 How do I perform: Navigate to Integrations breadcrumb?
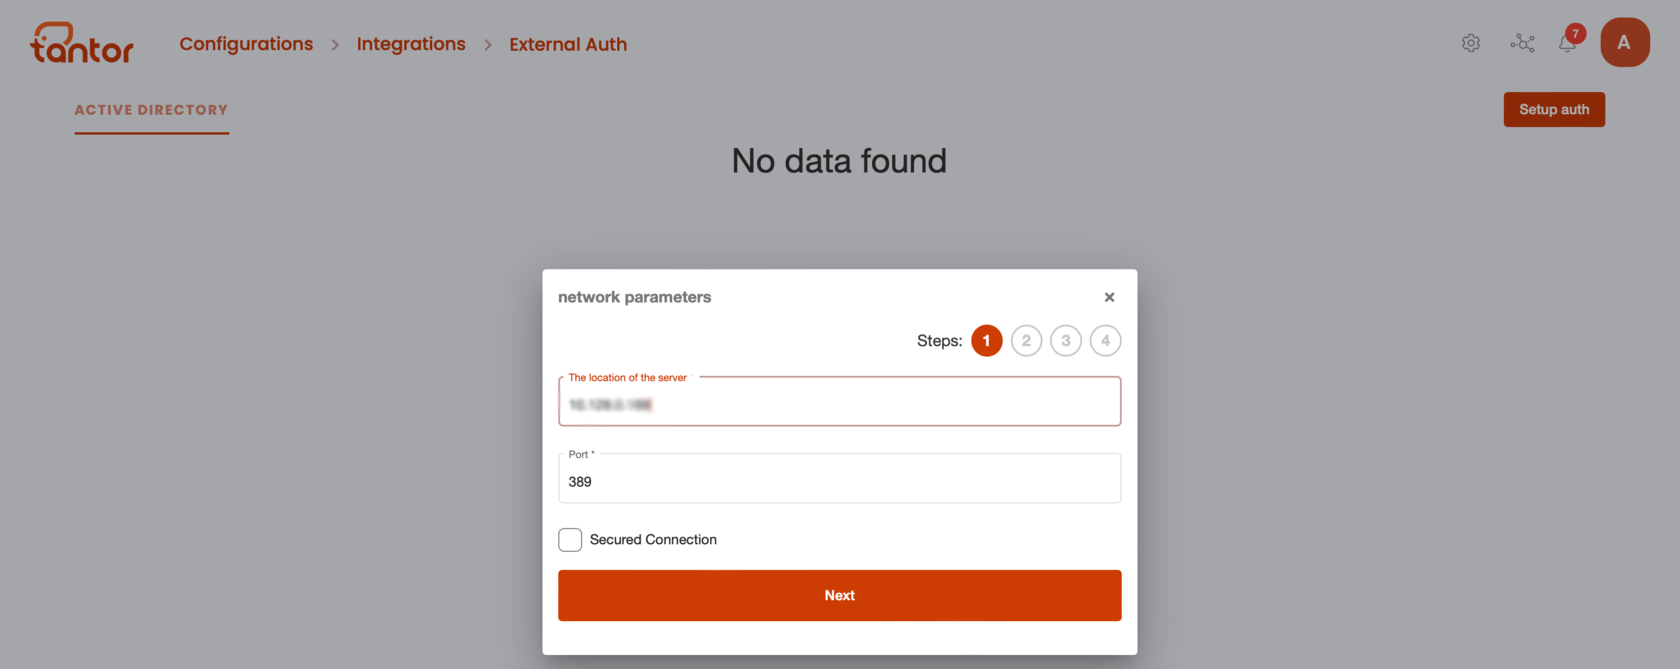(411, 44)
